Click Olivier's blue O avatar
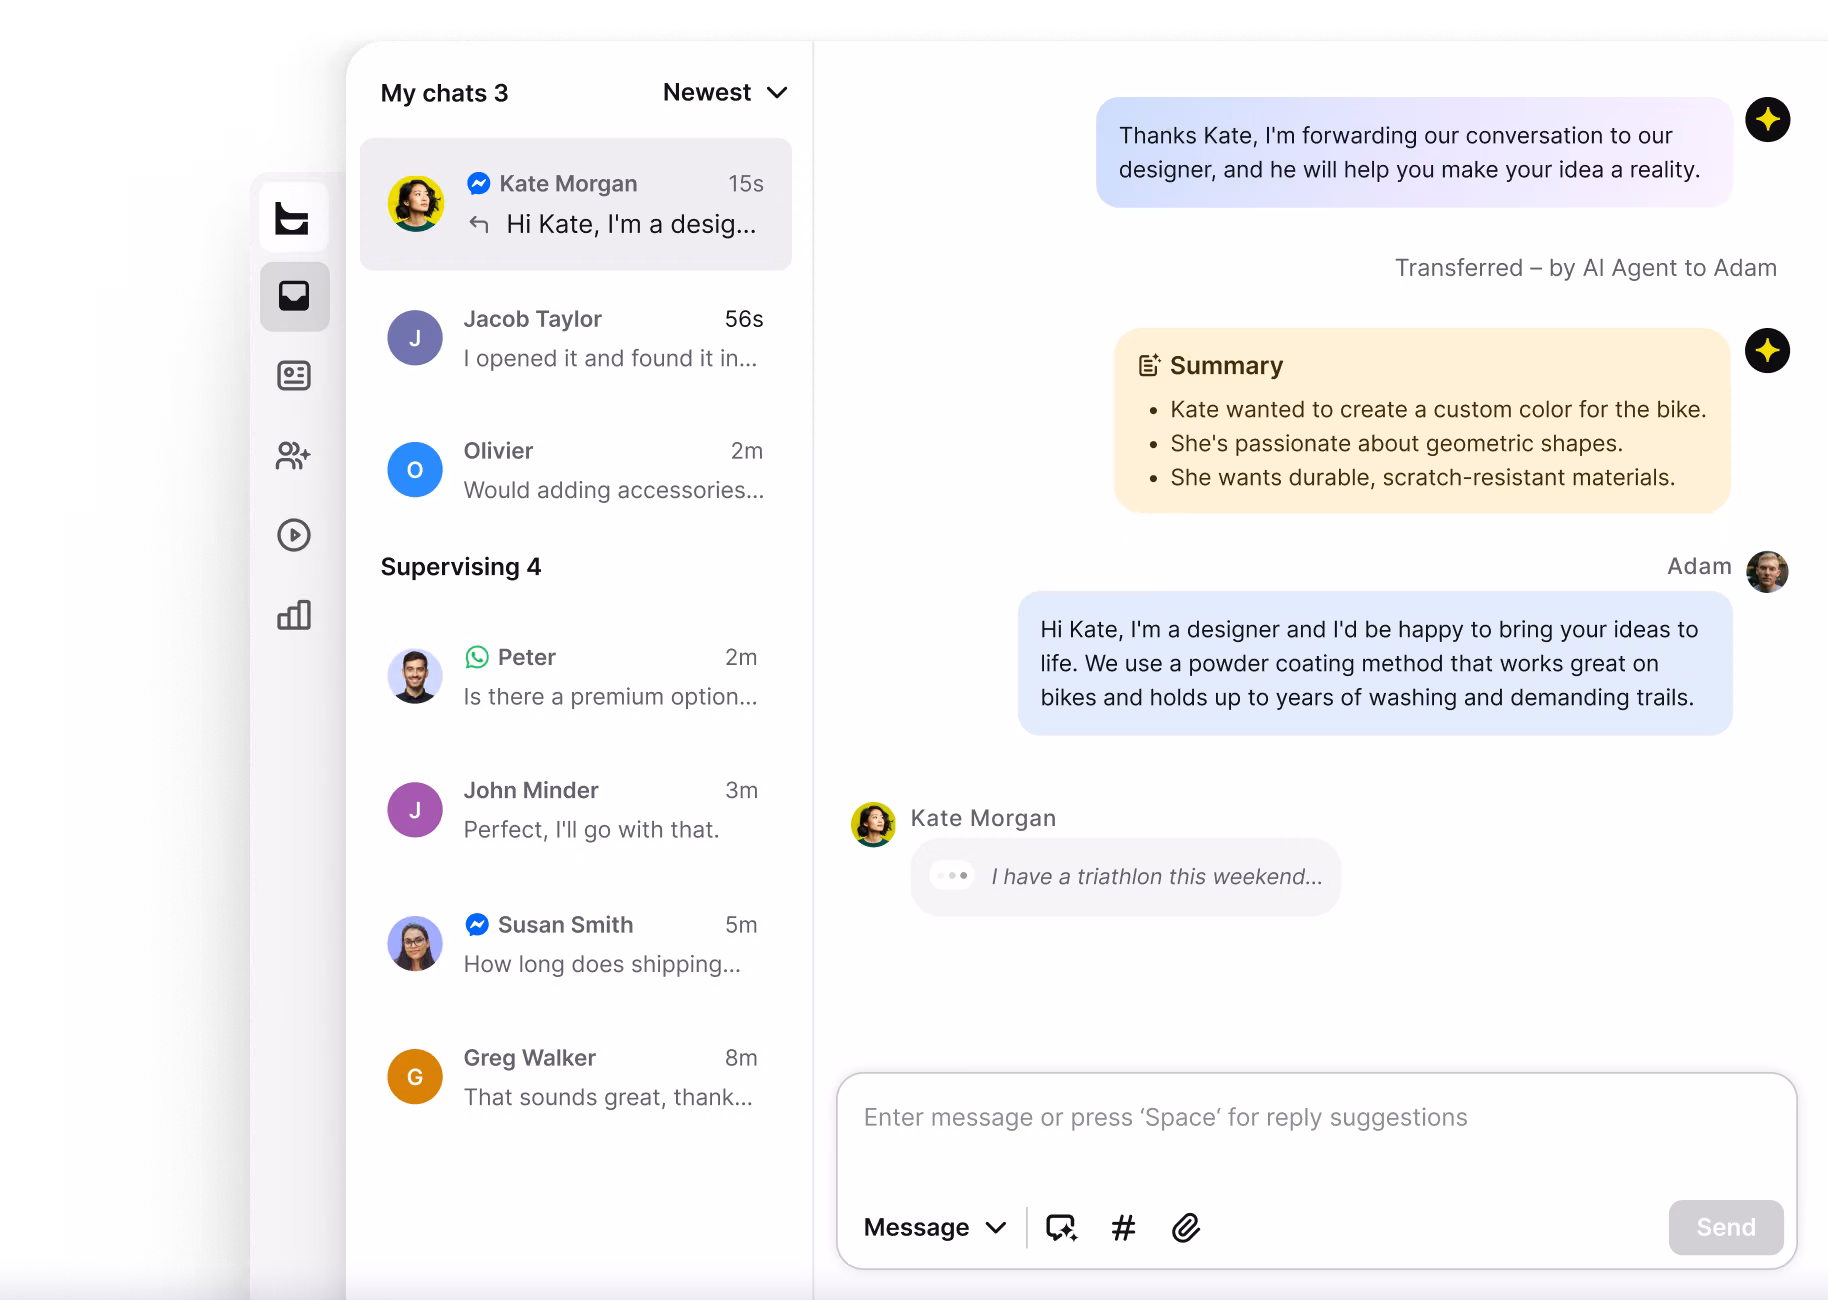Screen dimensions: 1828x1300 point(415,470)
